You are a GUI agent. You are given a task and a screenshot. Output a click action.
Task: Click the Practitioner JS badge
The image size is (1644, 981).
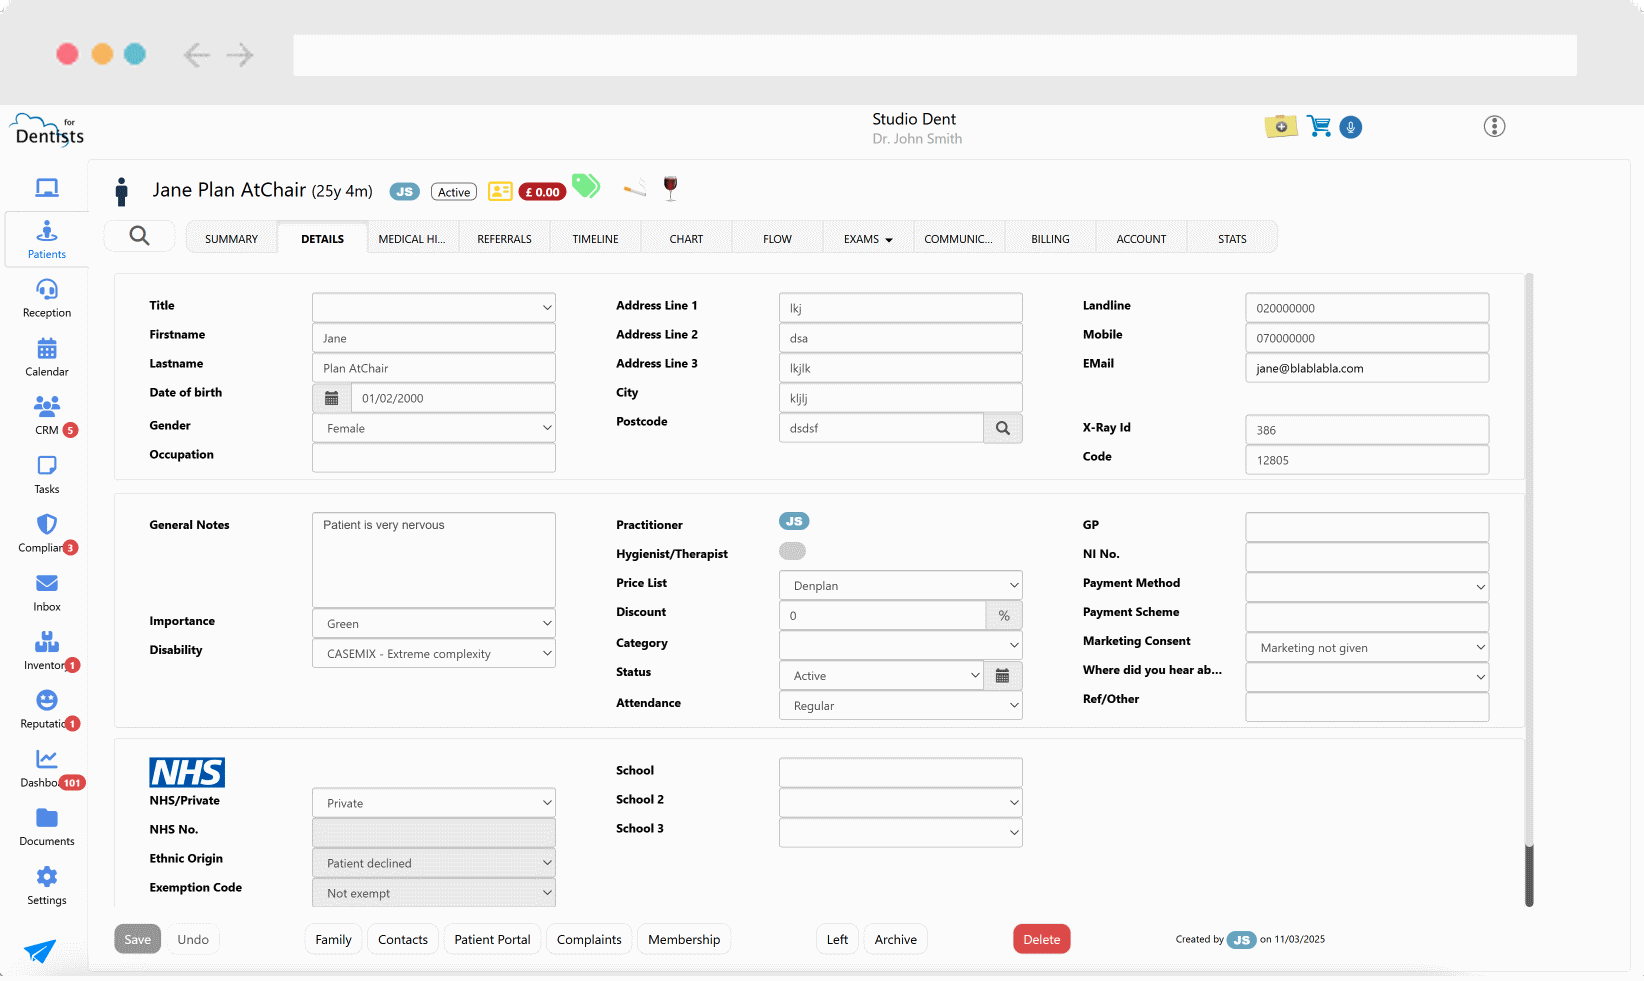(794, 521)
